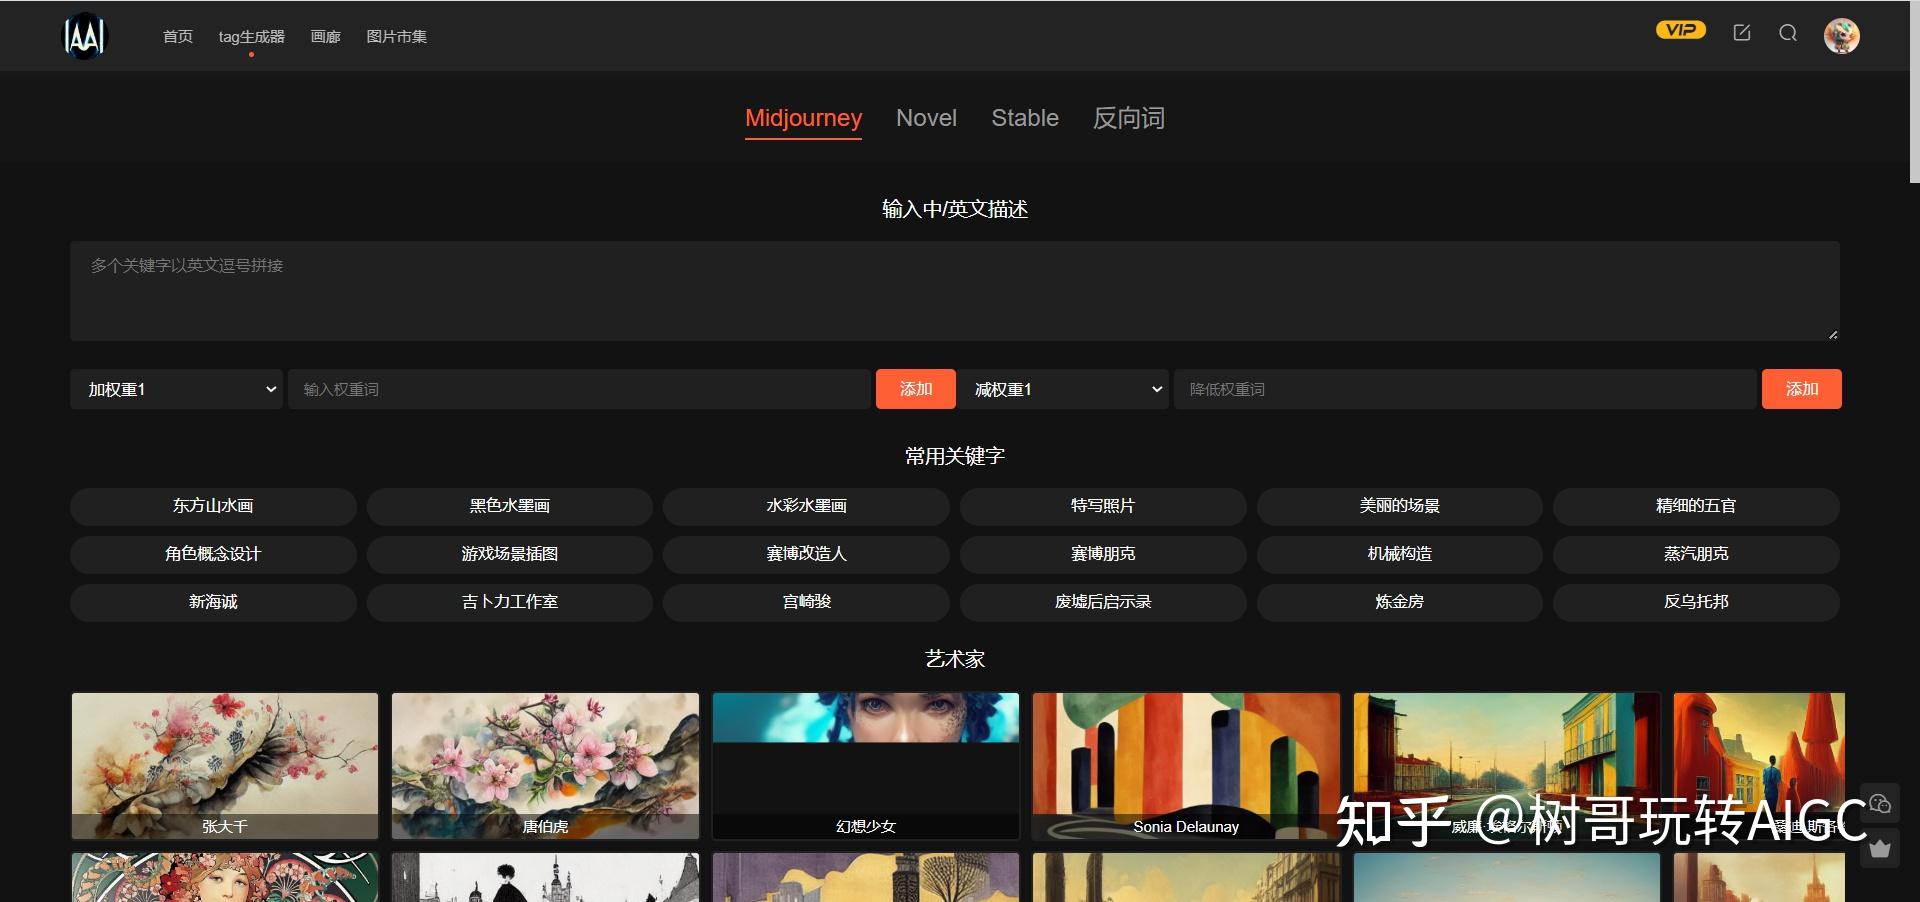Switch to the Midjourney tab
The width and height of the screenshot is (1920, 902).
(803, 118)
